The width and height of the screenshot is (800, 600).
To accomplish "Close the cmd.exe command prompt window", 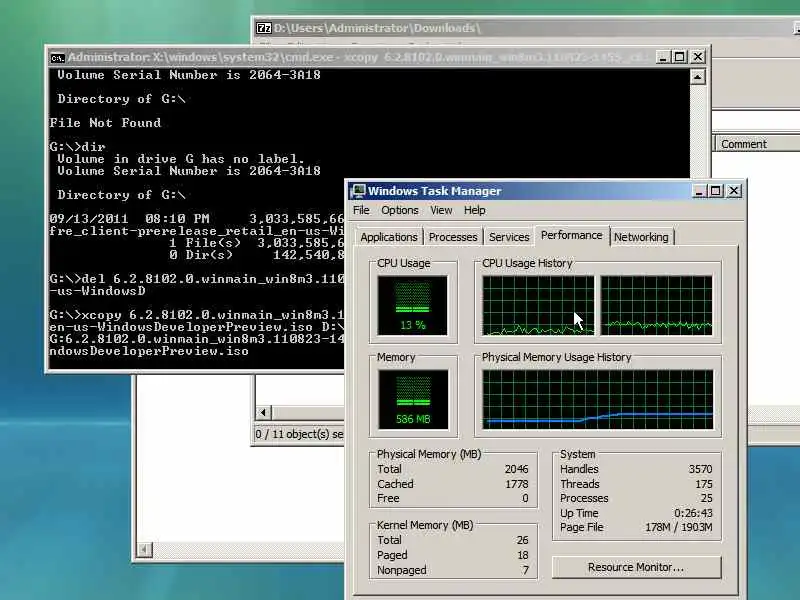I will 697,57.
